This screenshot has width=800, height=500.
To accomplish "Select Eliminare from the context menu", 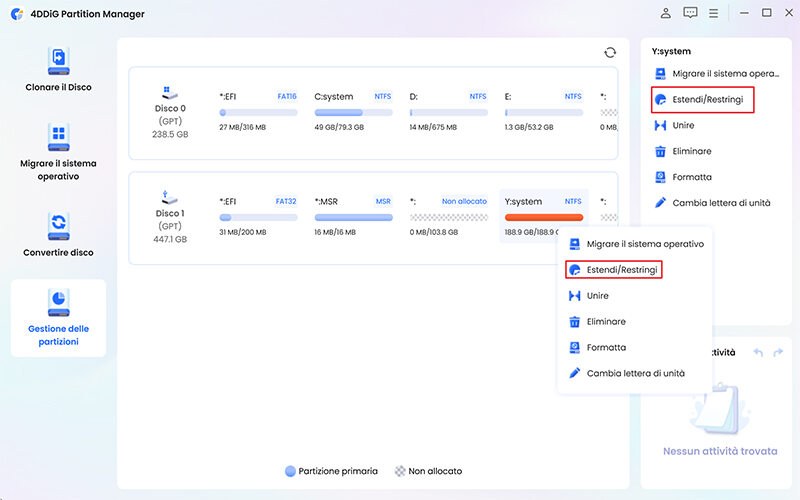I will 606,322.
